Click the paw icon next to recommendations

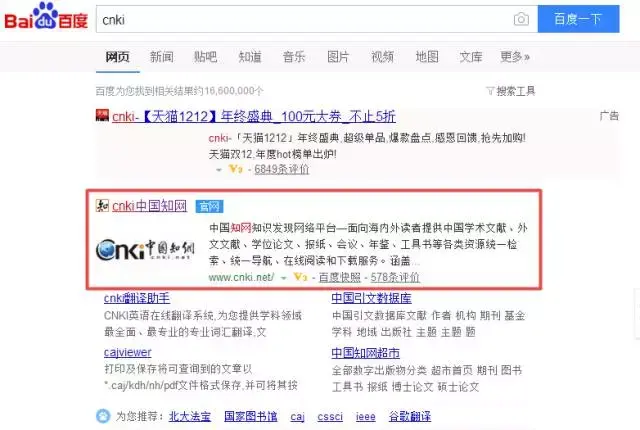[x=103, y=416]
